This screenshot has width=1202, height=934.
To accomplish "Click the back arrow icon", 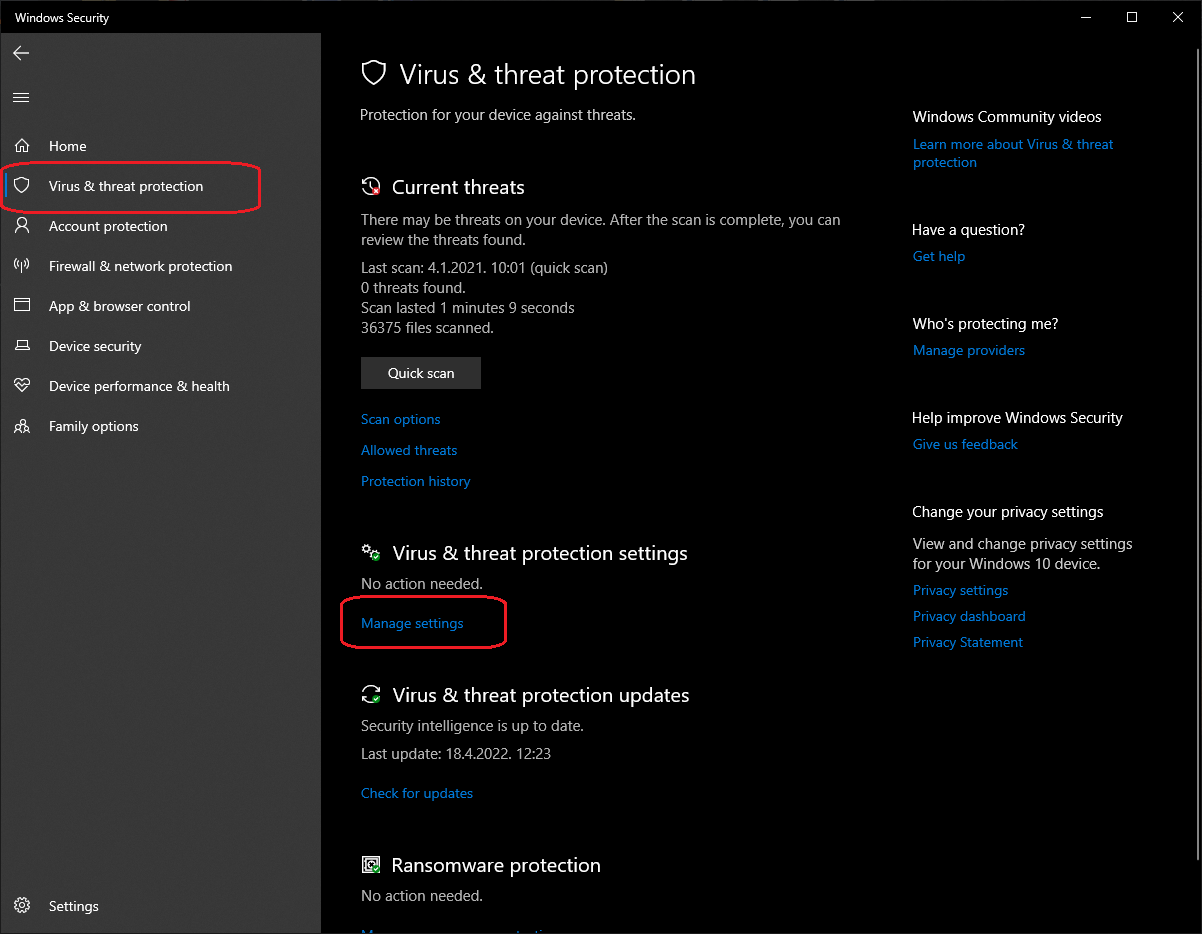I will (21, 53).
